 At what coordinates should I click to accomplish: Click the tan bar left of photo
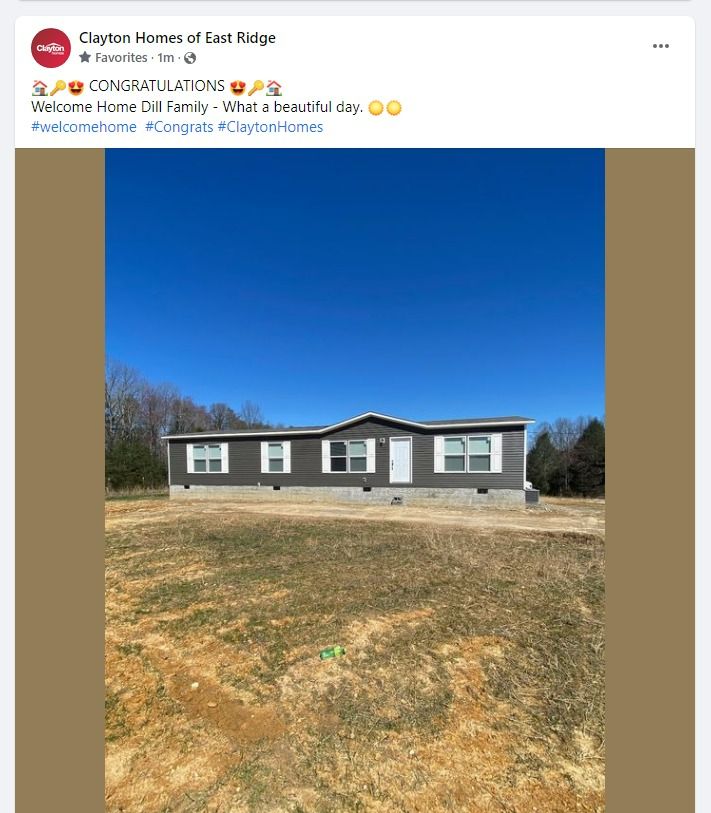pos(60,480)
